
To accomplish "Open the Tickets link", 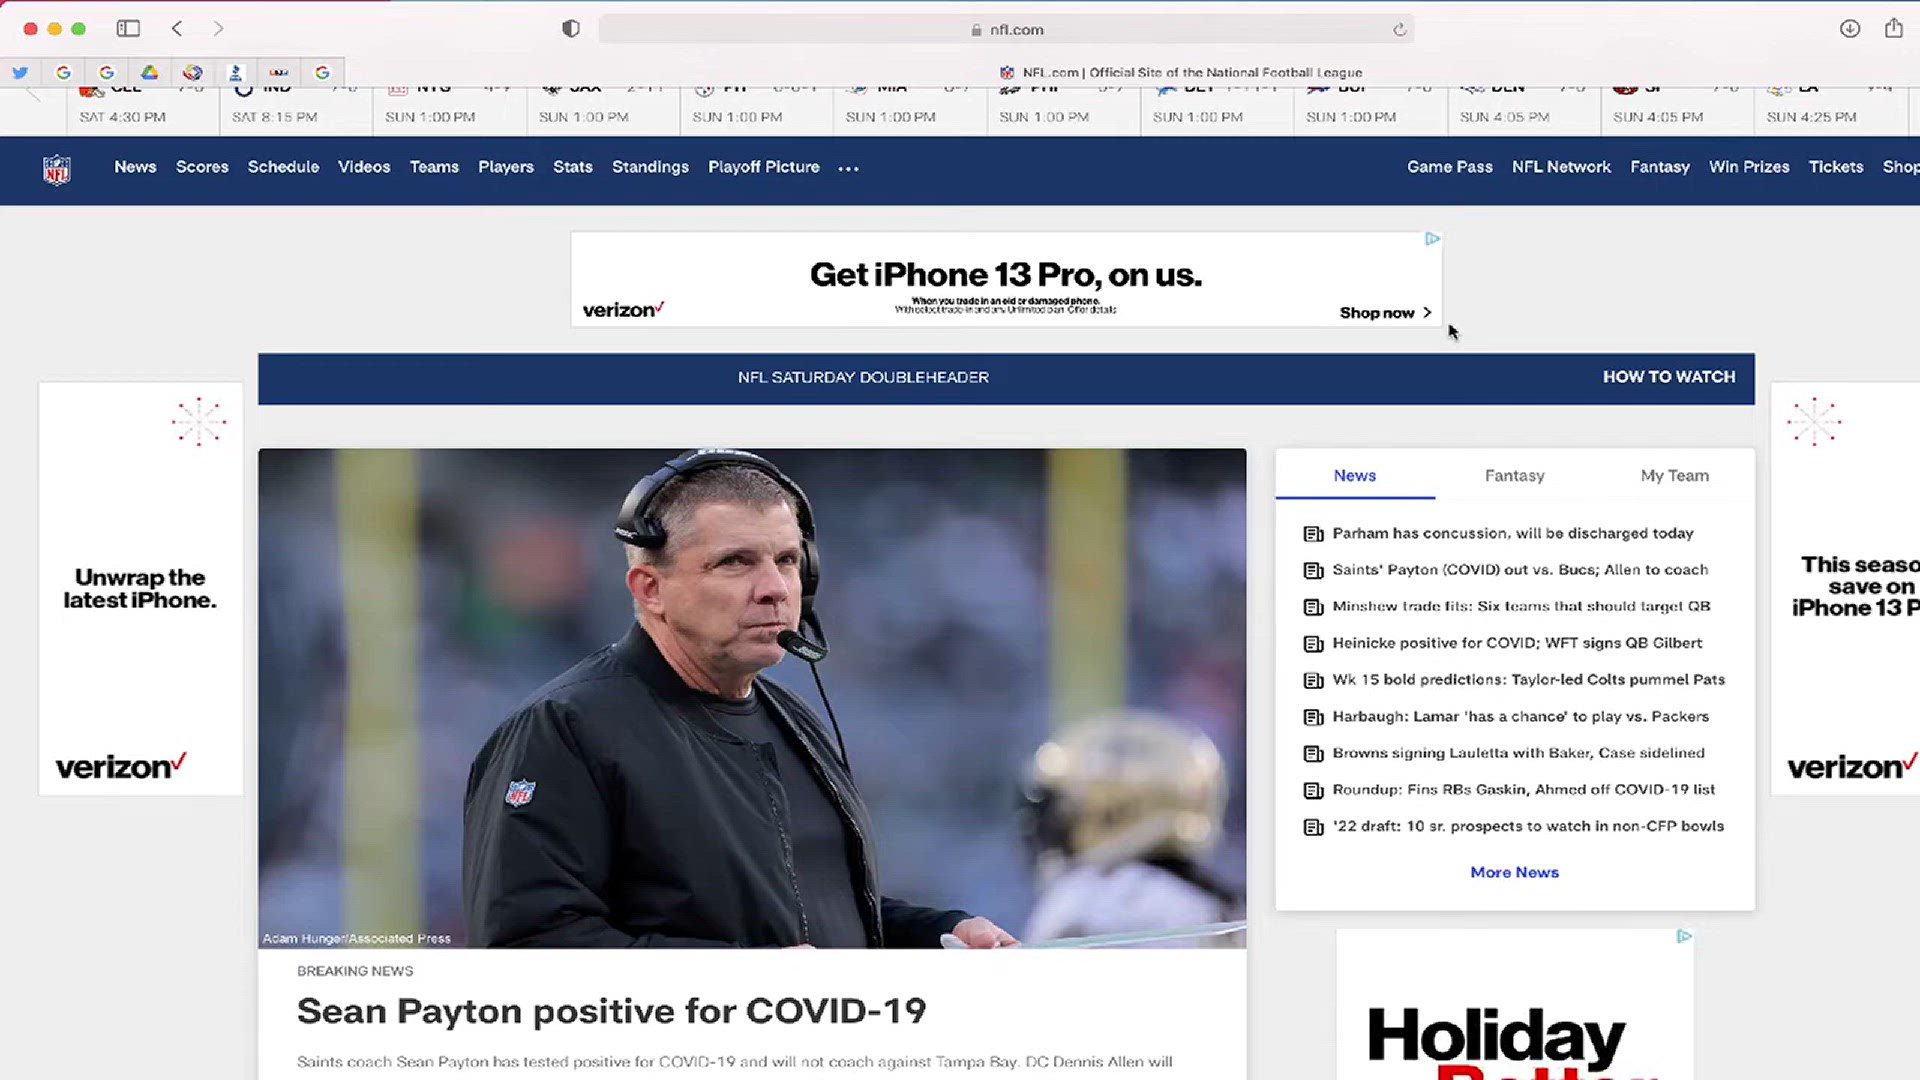I will [1836, 167].
